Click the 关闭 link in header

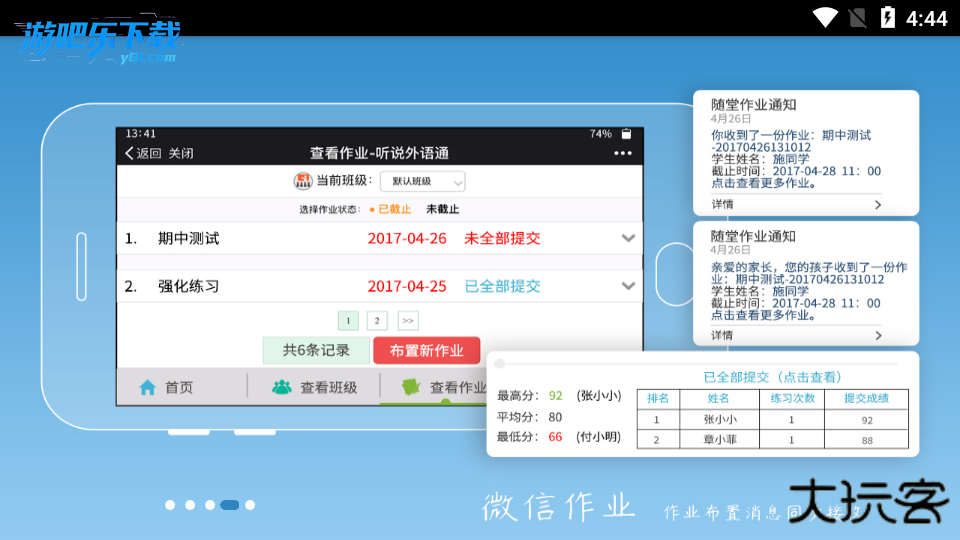[x=181, y=153]
